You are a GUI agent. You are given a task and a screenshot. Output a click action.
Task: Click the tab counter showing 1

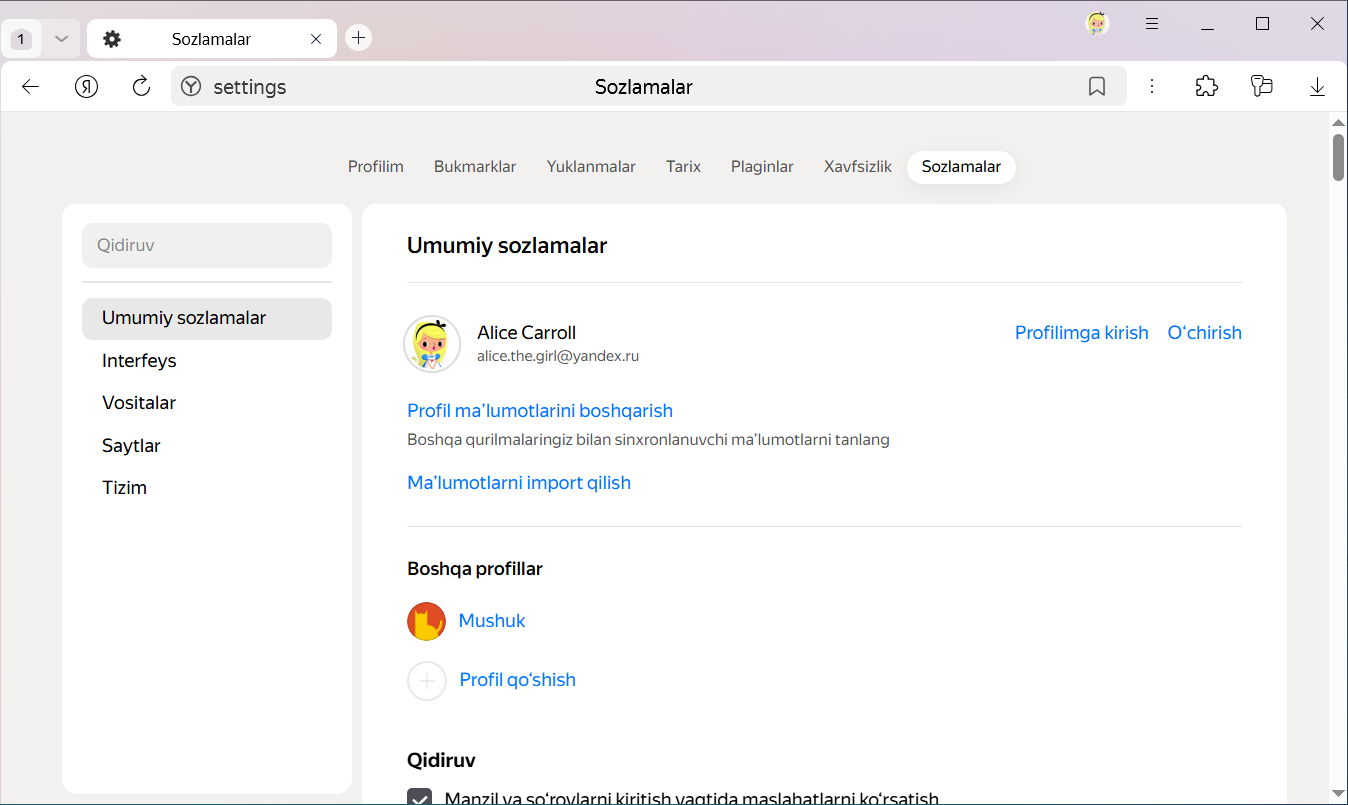point(22,39)
